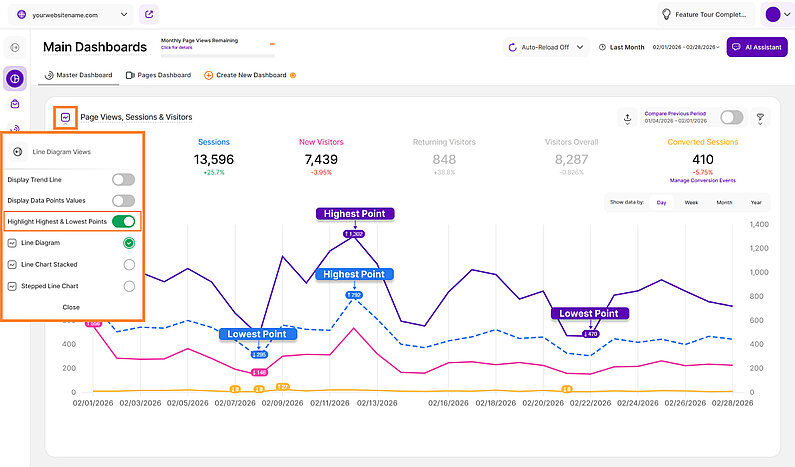This screenshot has height=467, width=795.
Task: Select the Line Chart Stacked option
Action: pyautogui.click(x=128, y=265)
